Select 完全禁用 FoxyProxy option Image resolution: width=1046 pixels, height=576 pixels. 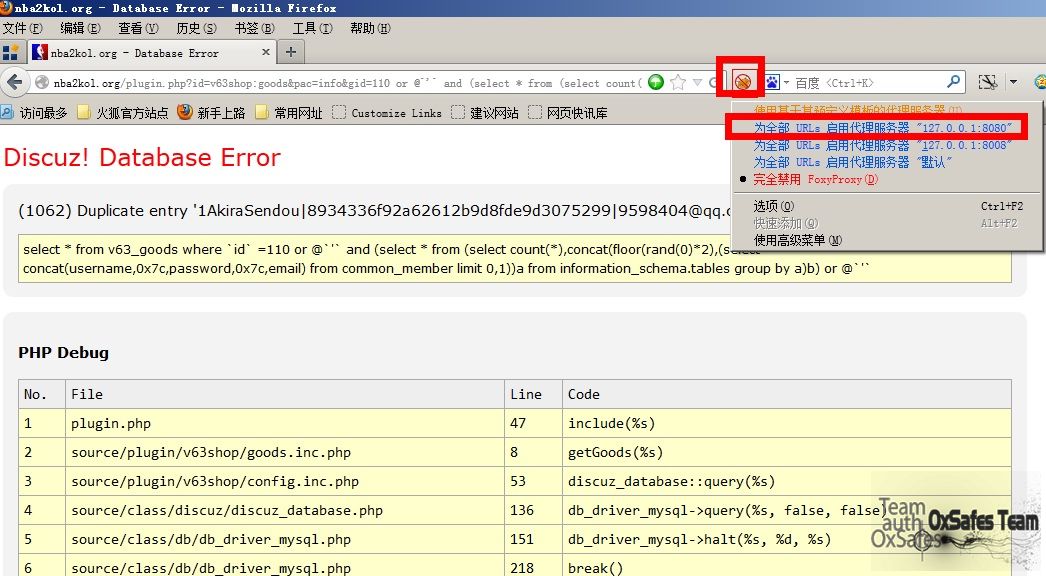tap(815, 180)
